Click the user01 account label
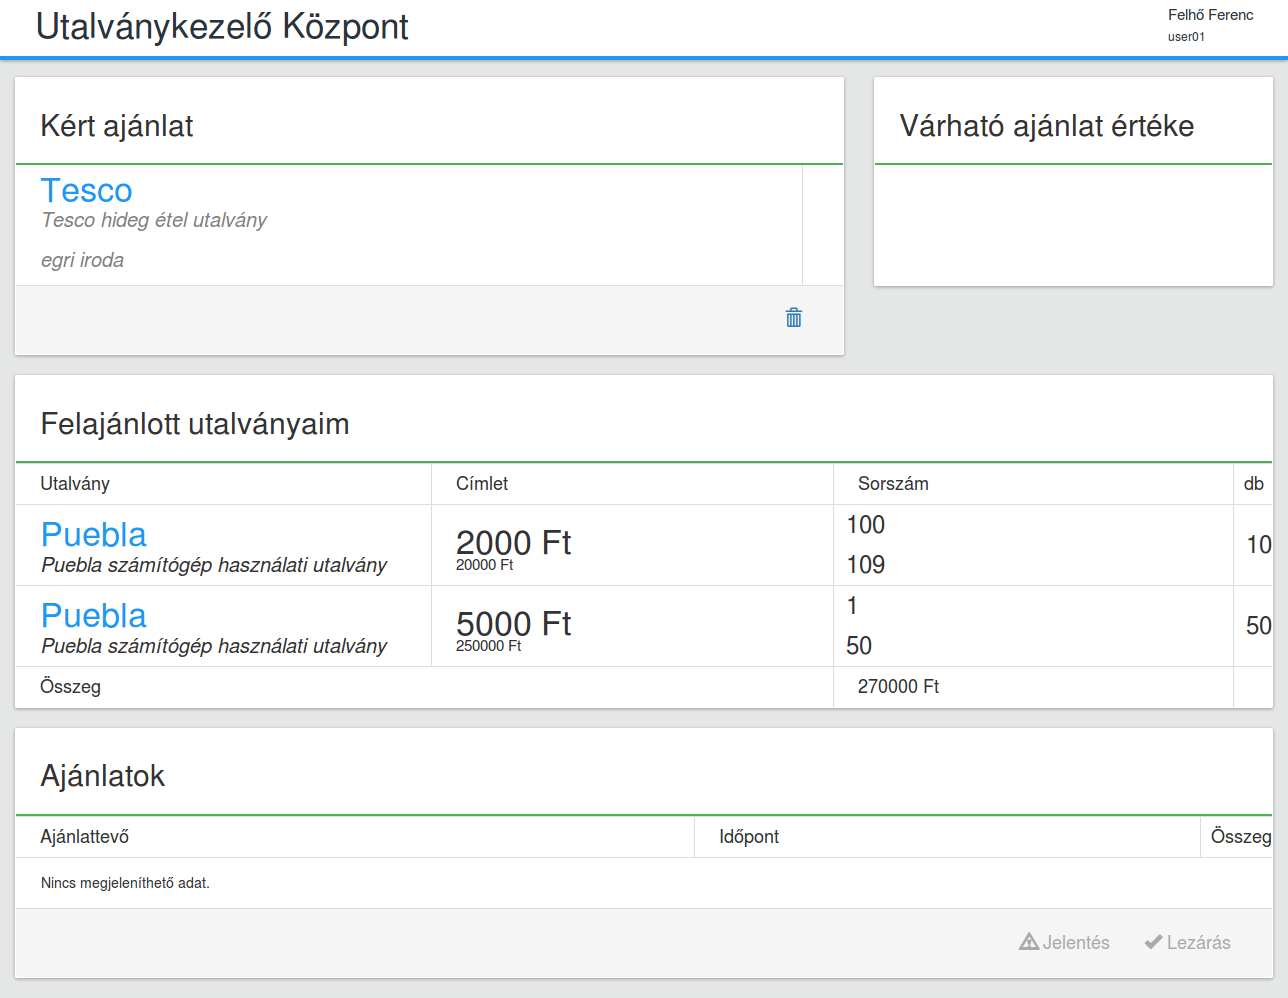This screenshot has height=998, width=1288. click(1186, 37)
